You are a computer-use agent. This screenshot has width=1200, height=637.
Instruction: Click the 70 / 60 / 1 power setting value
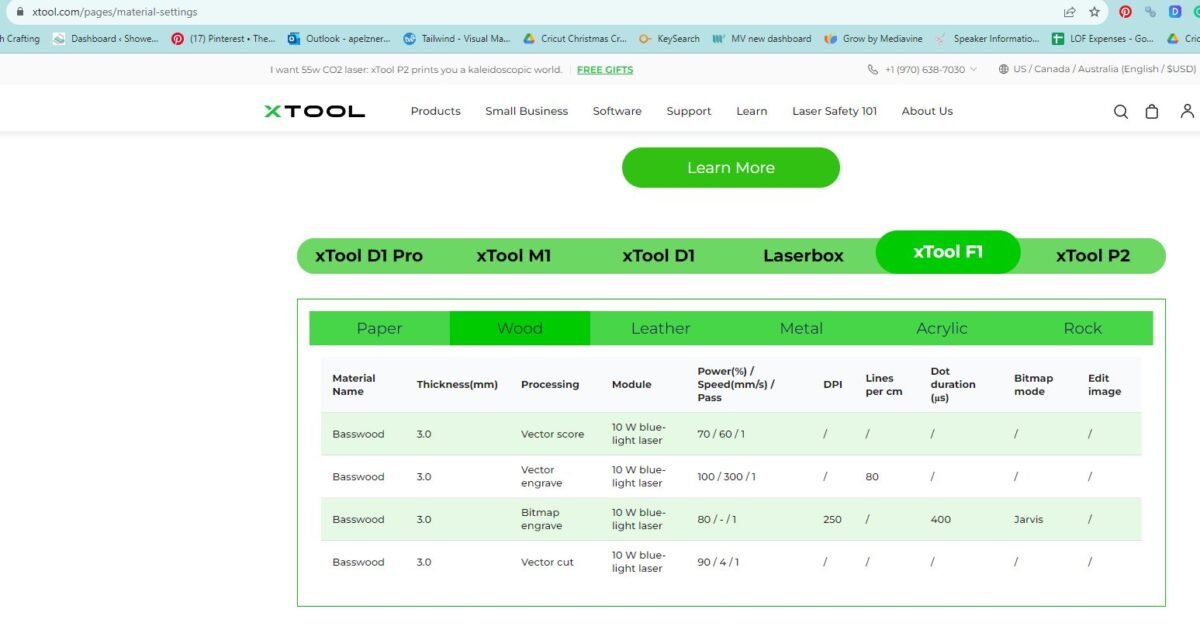[721, 434]
